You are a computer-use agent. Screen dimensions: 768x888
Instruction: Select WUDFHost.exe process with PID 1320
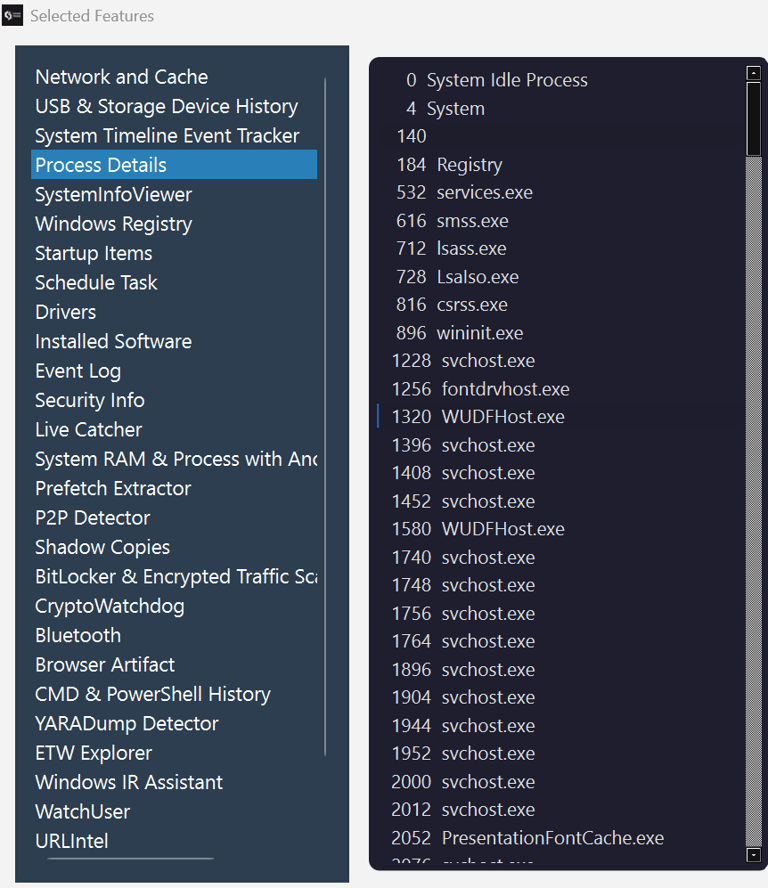click(x=502, y=417)
